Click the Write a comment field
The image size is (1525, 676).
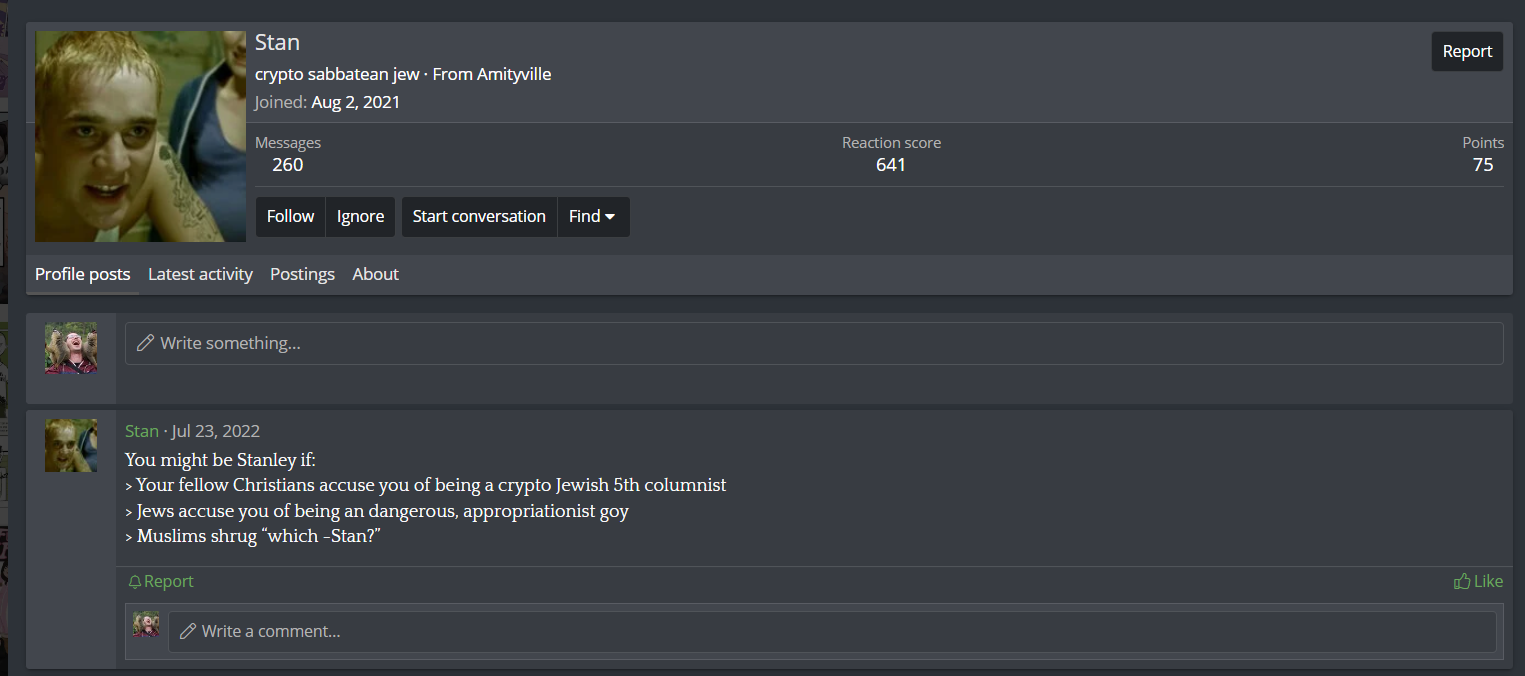[x=832, y=632]
